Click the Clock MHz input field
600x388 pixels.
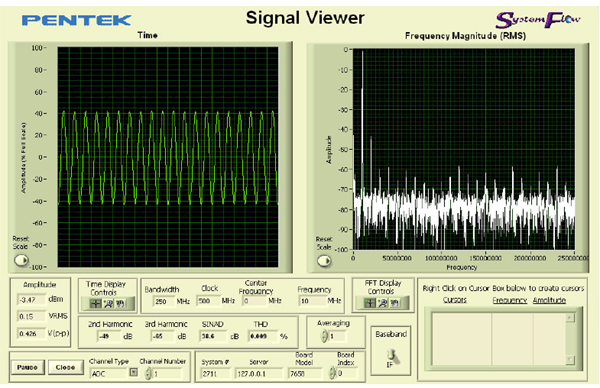point(208,301)
